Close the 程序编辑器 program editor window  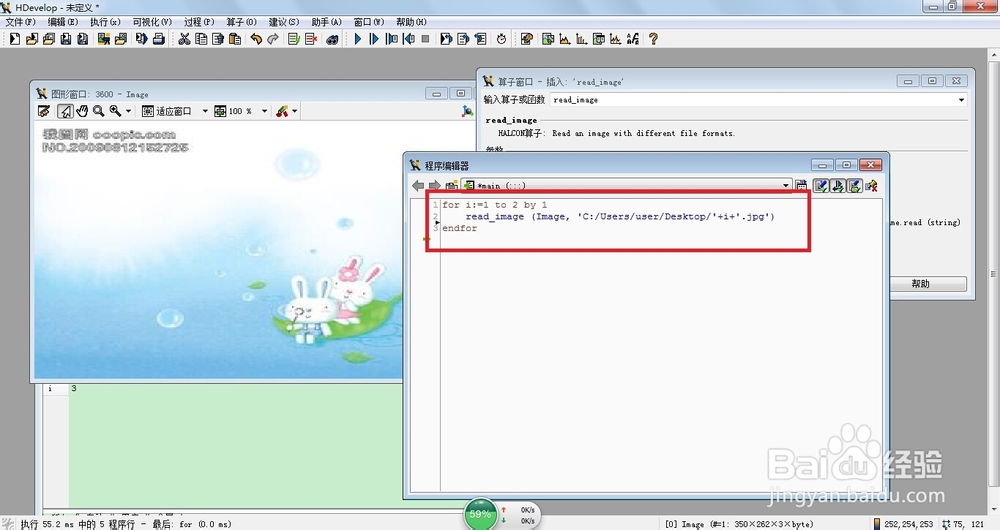click(x=871, y=165)
